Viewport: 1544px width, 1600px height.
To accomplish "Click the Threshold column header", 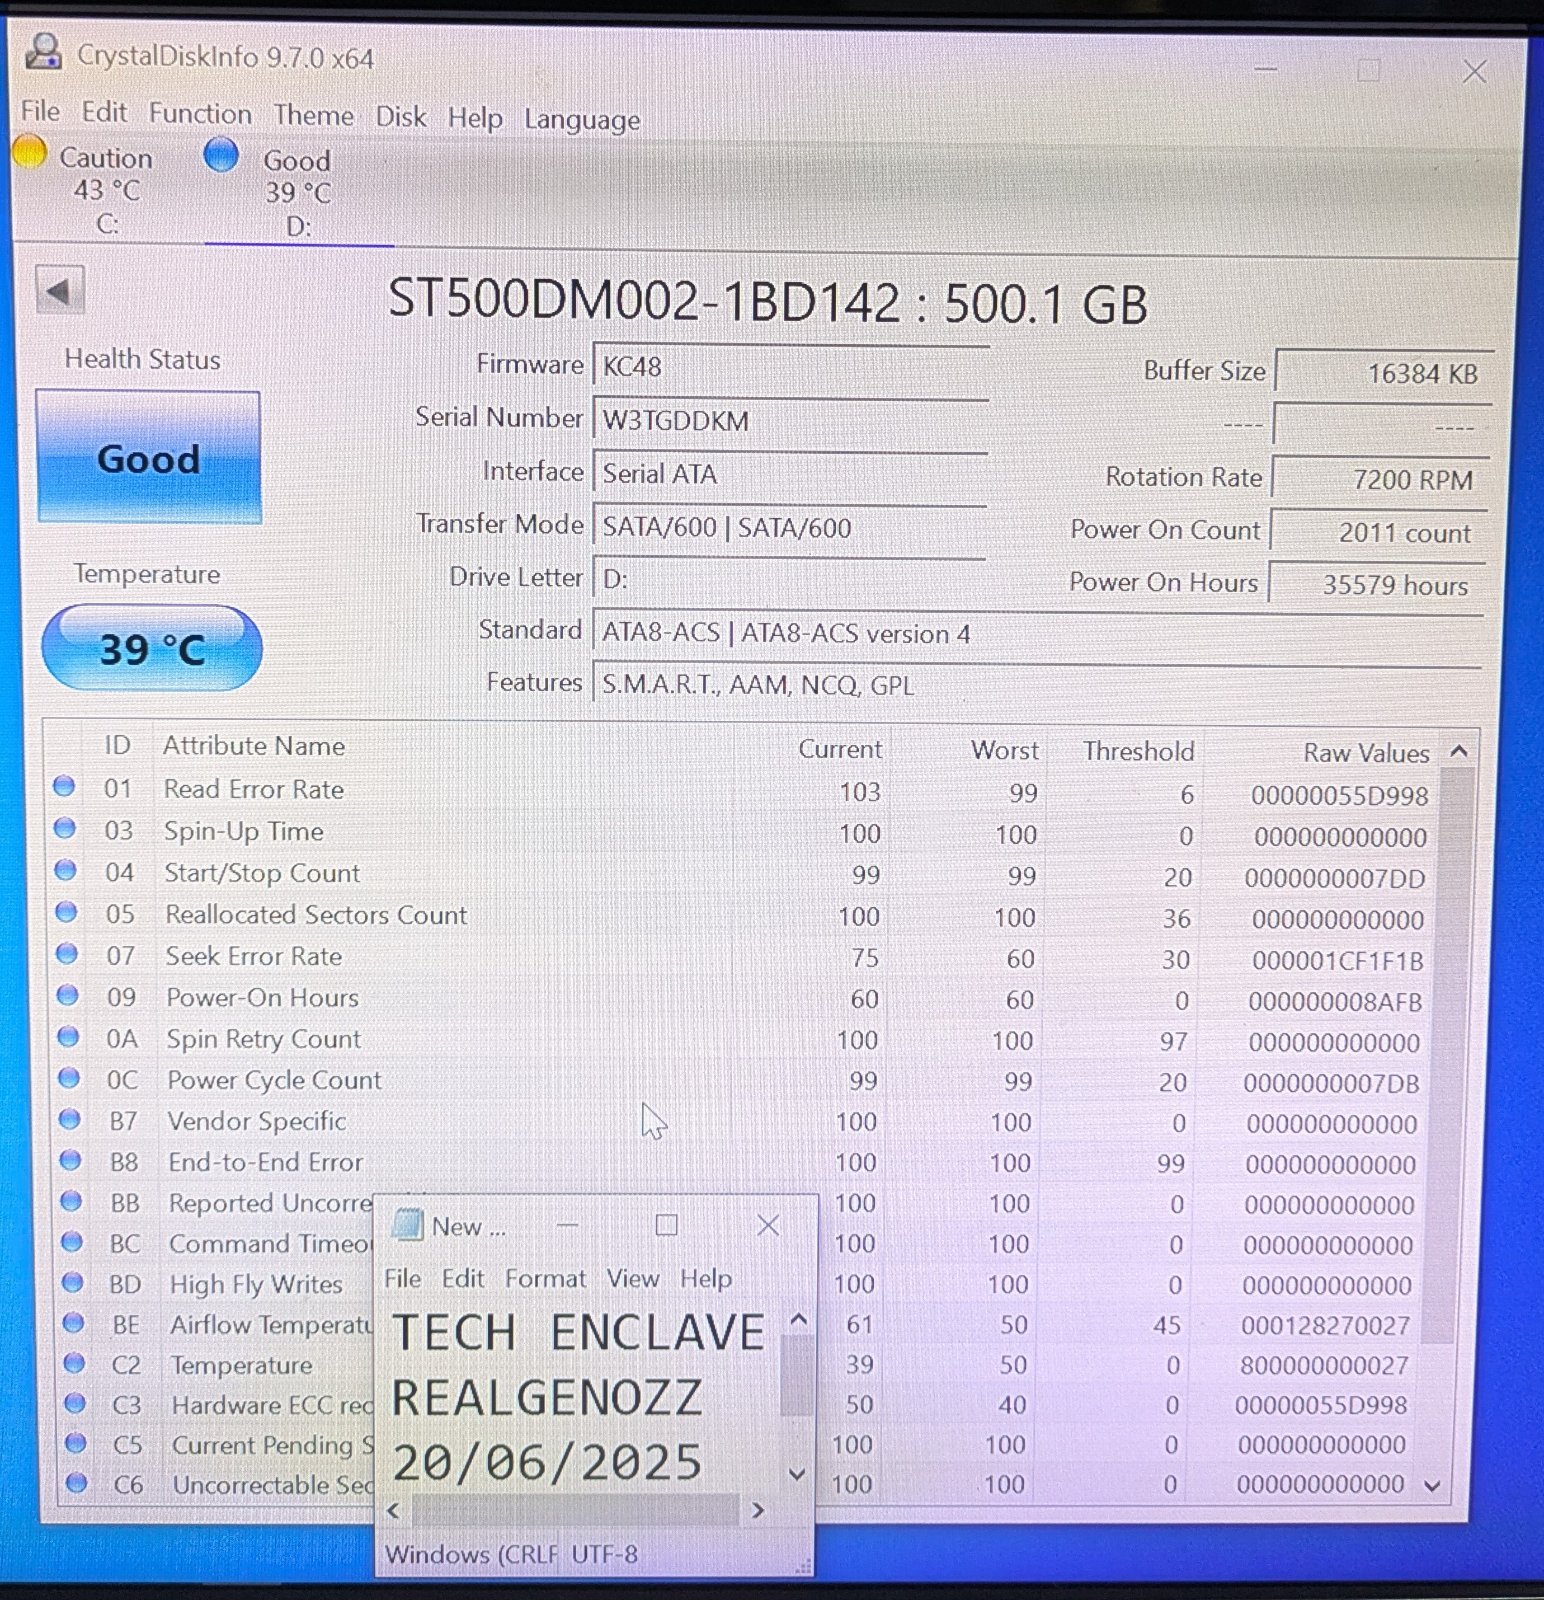I will point(1138,751).
